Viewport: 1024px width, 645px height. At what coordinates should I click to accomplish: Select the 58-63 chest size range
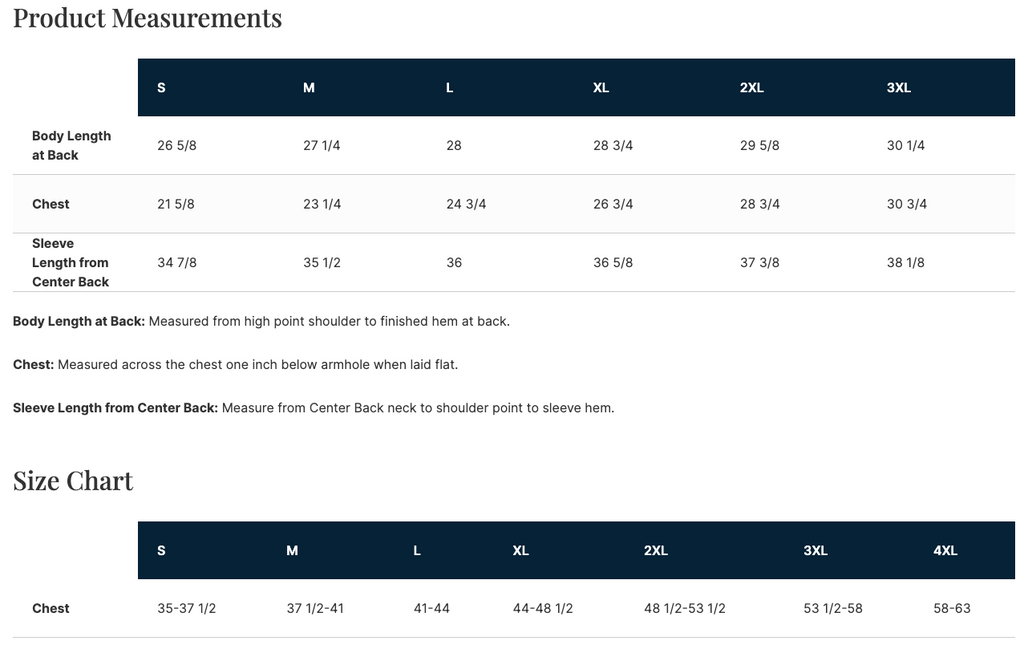click(952, 608)
